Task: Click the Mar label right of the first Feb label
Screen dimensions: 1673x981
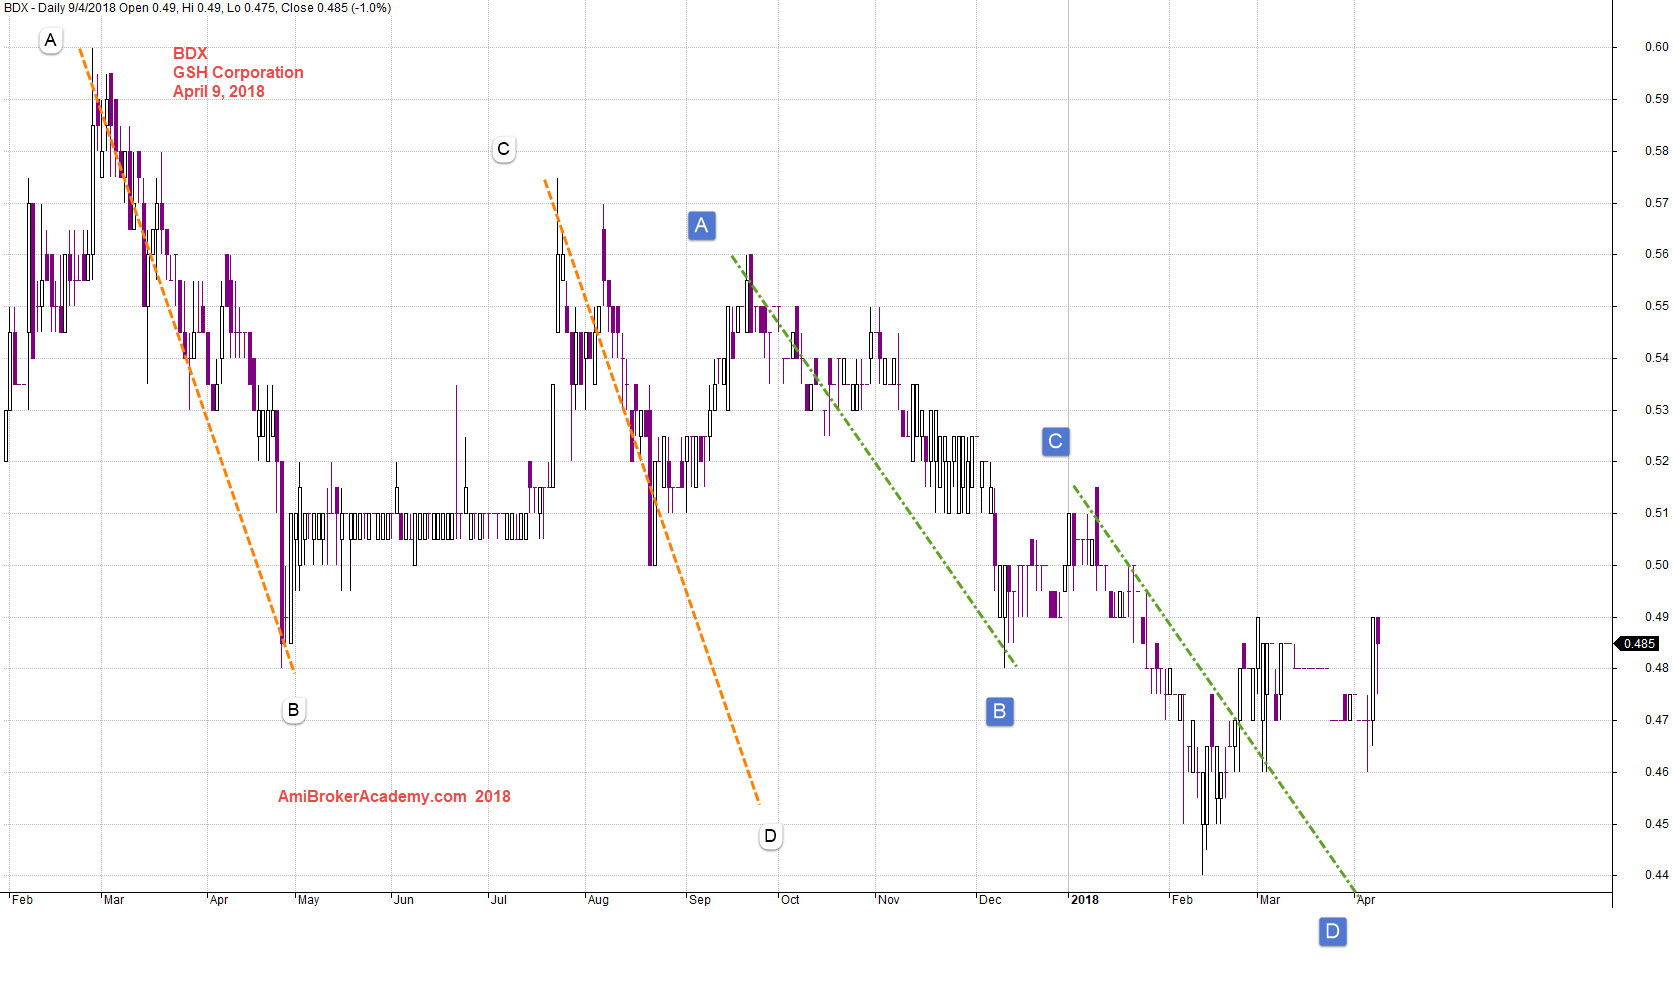Action: 114,900
